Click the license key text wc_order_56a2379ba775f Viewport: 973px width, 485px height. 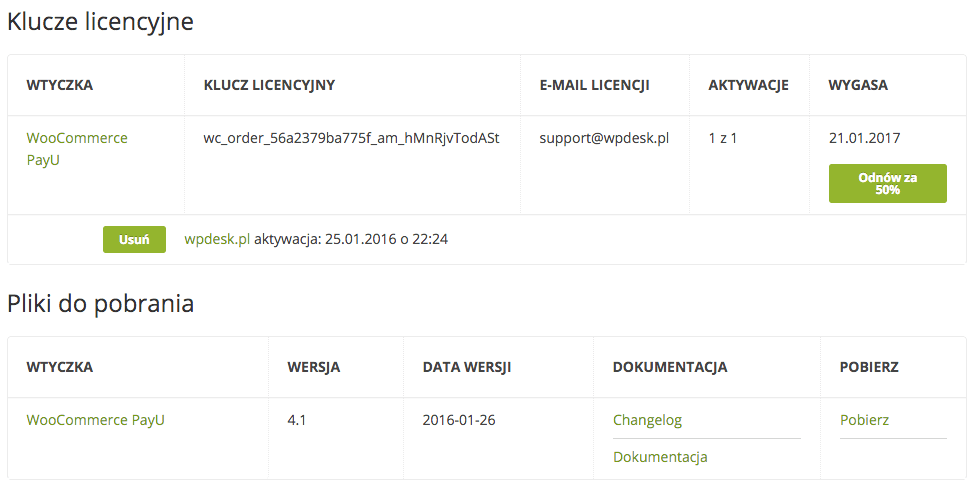tap(351, 138)
